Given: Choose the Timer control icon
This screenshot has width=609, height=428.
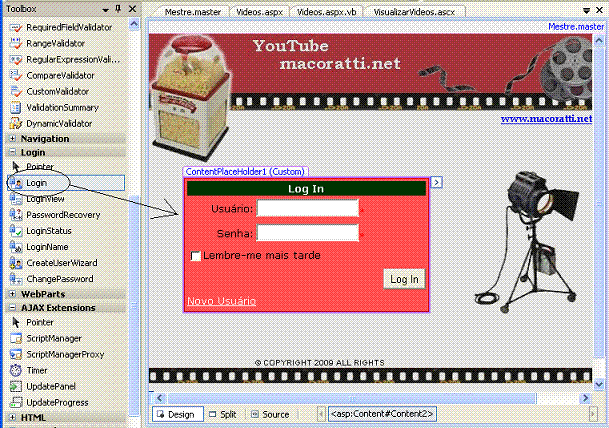Looking at the screenshot, I should (x=16, y=371).
